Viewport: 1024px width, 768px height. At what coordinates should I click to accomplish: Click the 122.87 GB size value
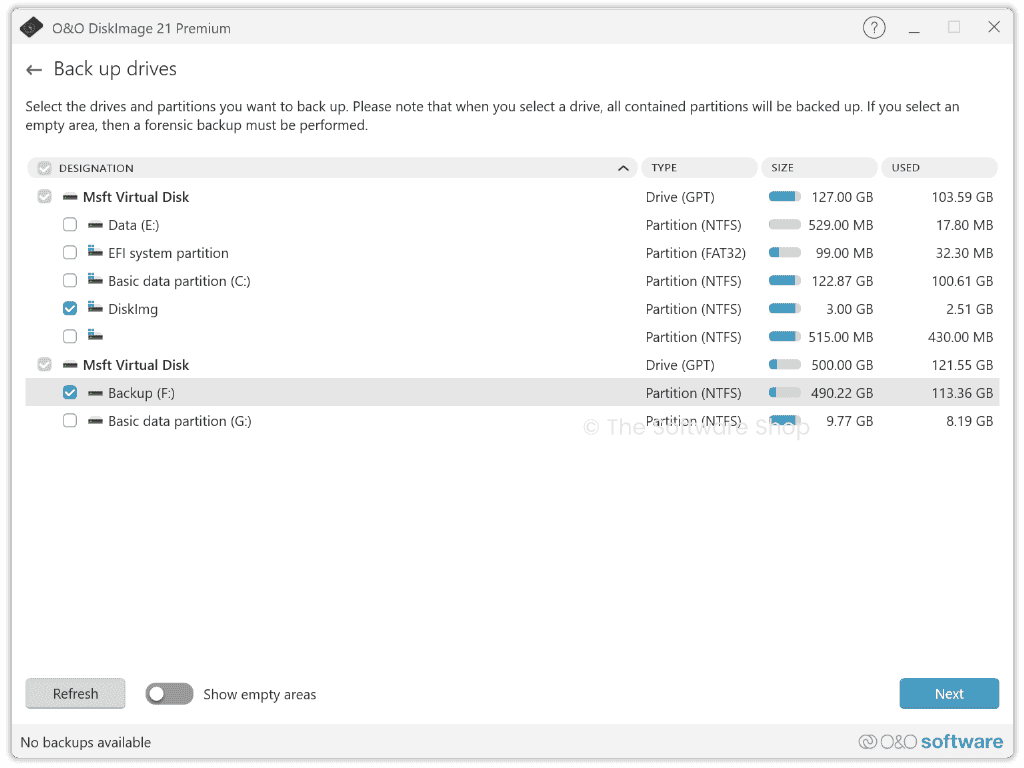842,281
